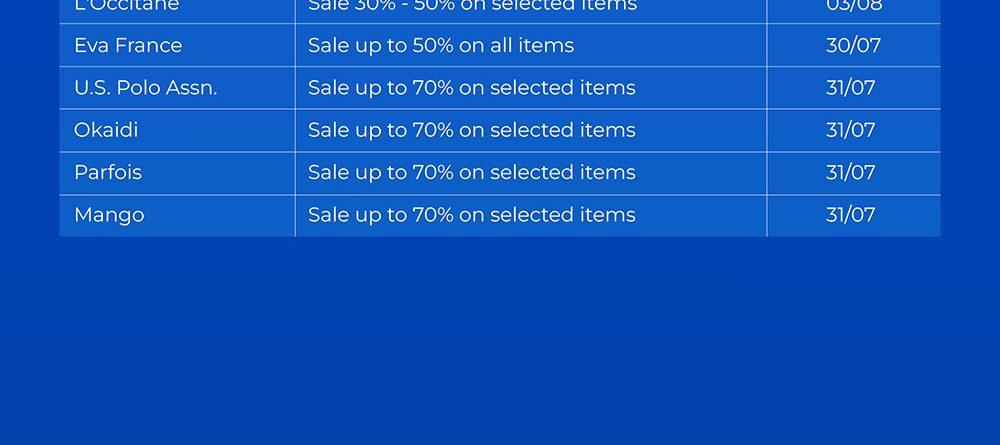Click the 31/07 date in U.S. Polo row
The height and width of the screenshot is (445, 1000).
click(x=850, y=88)
